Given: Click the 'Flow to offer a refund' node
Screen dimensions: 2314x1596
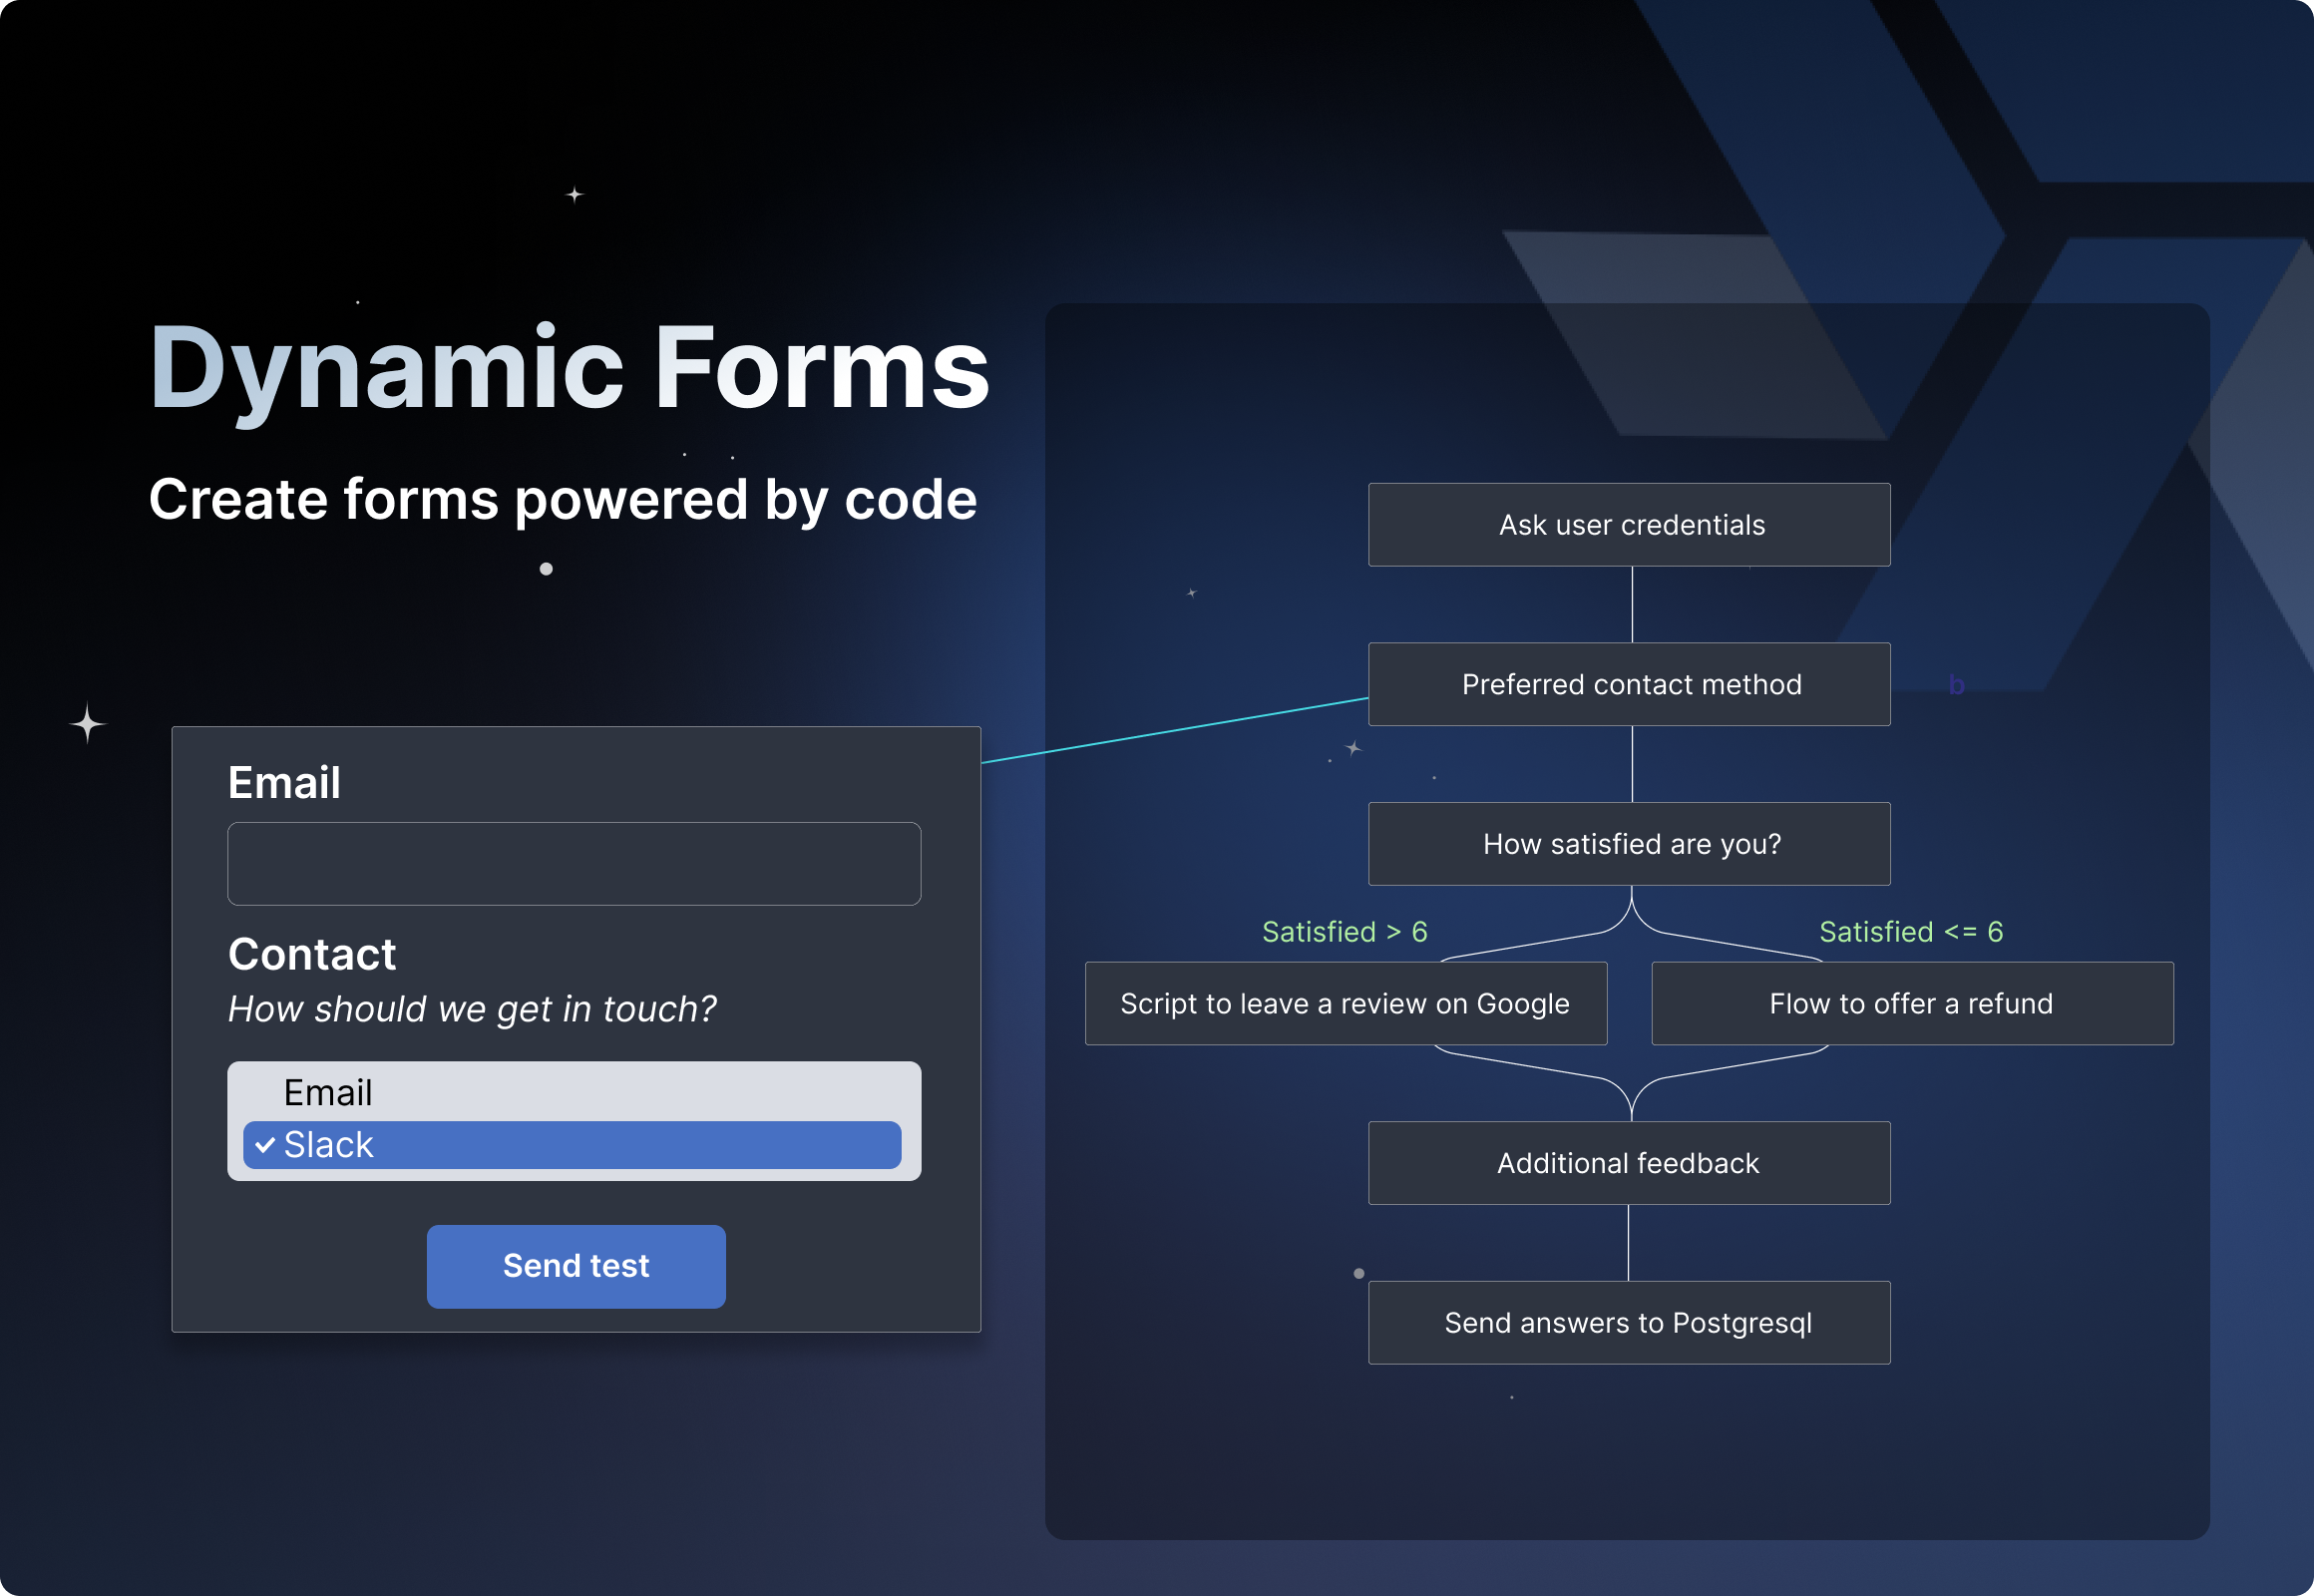Looking at the screenshot, I should coord(1911,1003).
